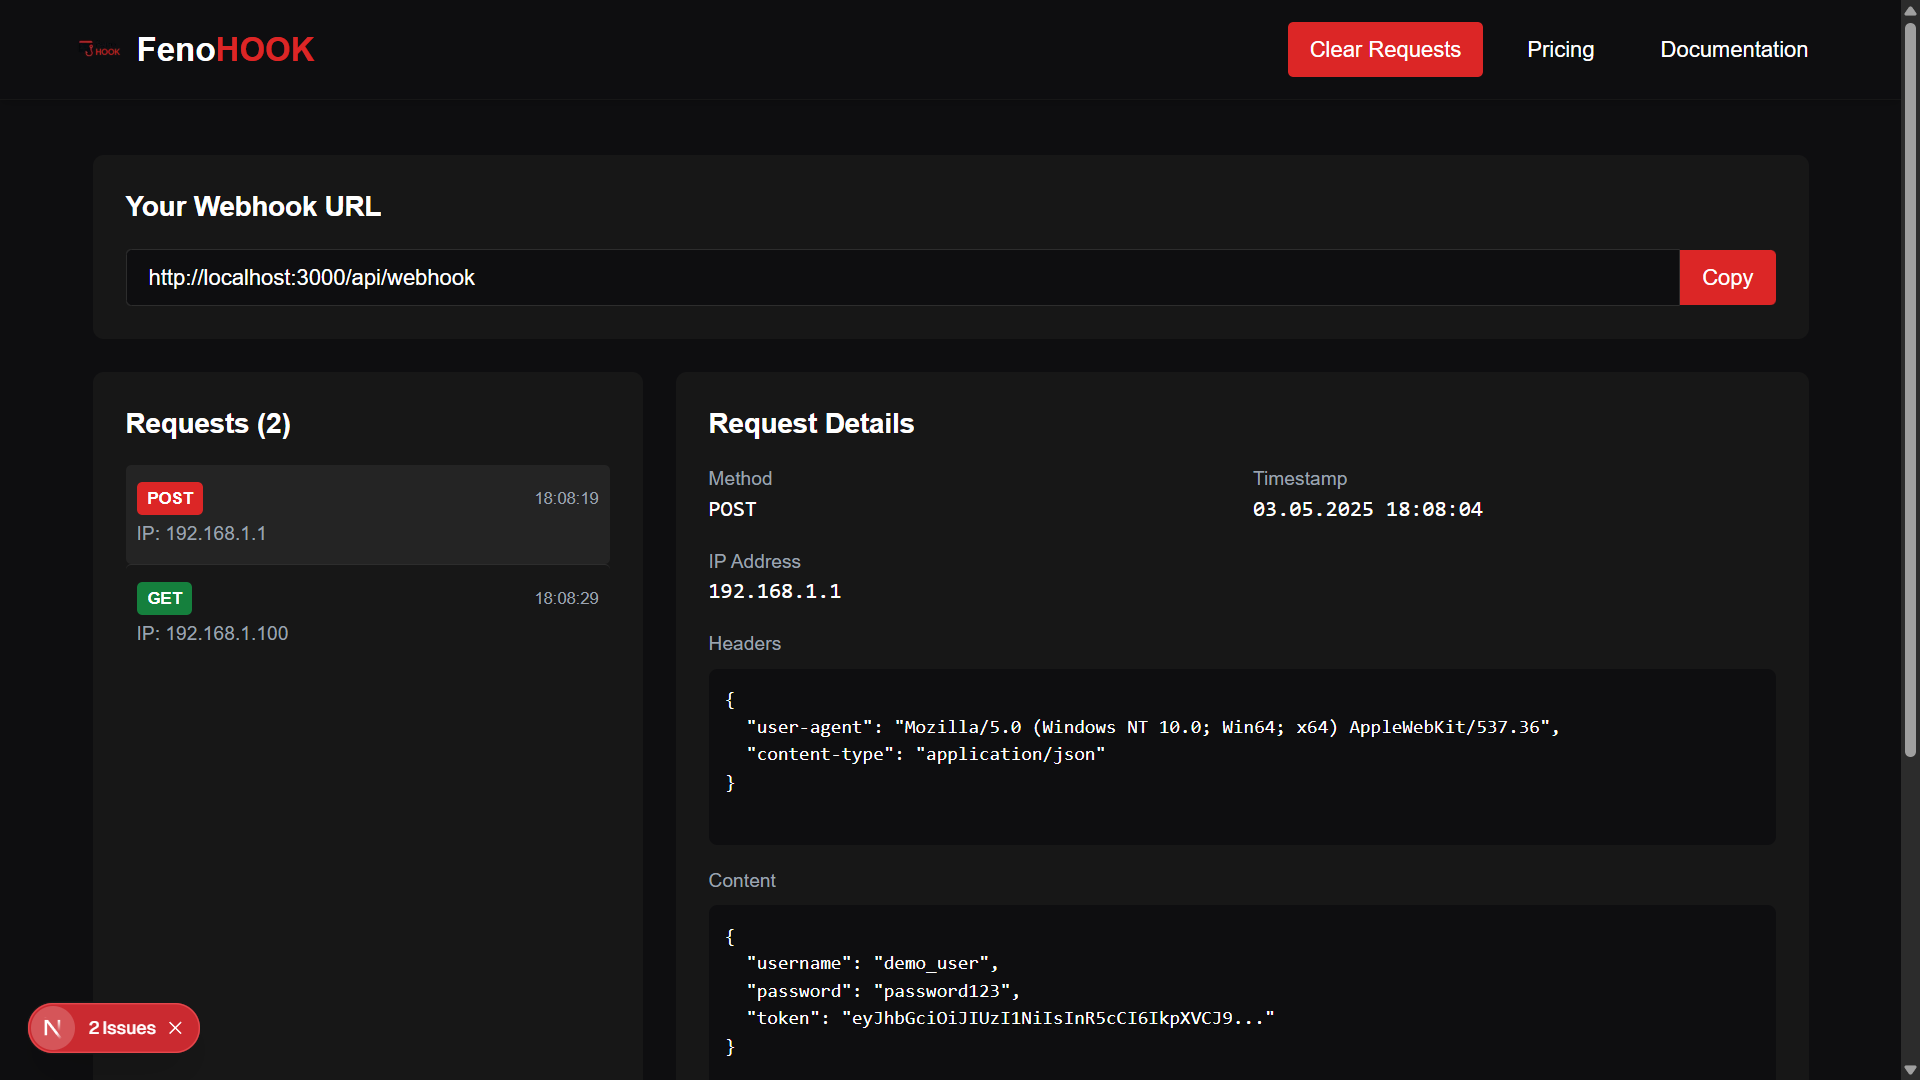Open the 2 Issues indicator
1920x1080 pixels.
click(x=122, y=1028)
